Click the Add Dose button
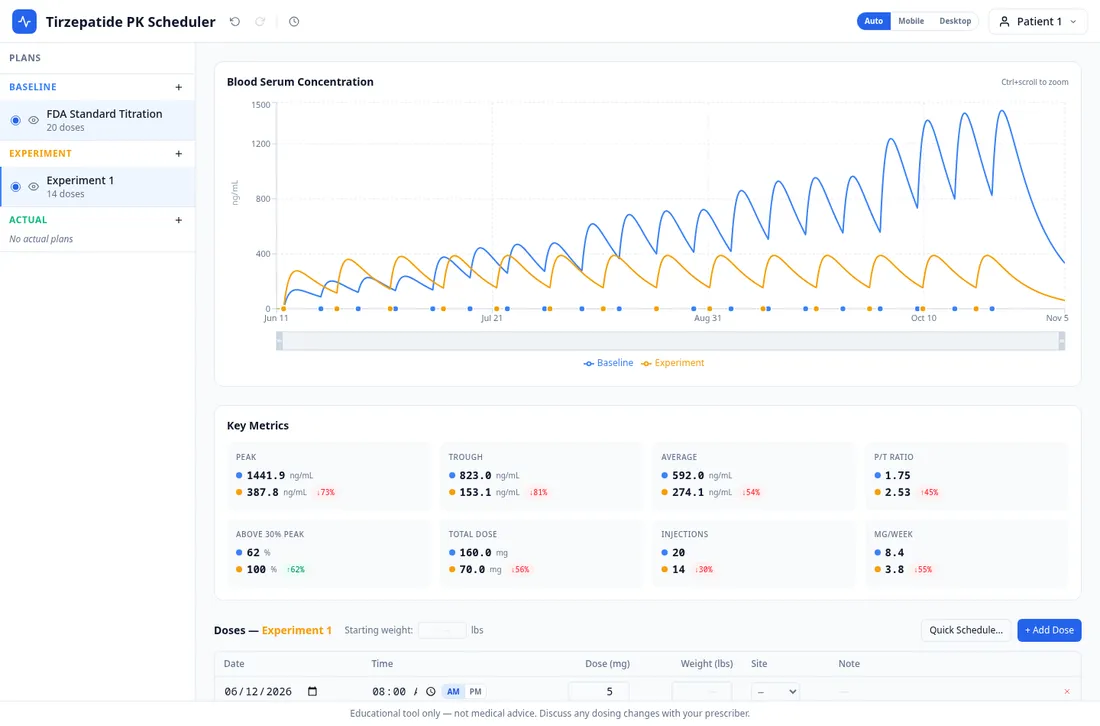Image resolution: width=1100 pixels, height=726 pixels. point(1049,630)
